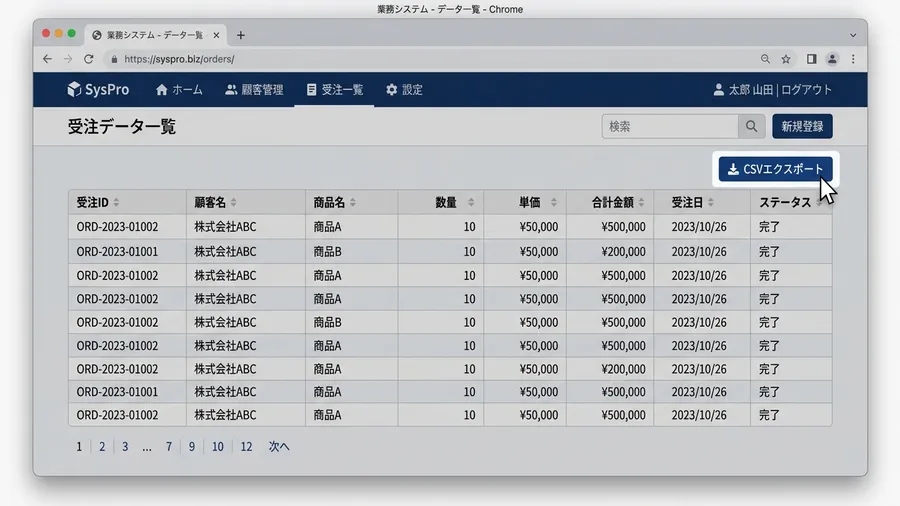Image resolution: width=900 pixels, height=506 pixels.
Task: Open the zoom magnifier icon in the address bar
Action: [765, 59]
